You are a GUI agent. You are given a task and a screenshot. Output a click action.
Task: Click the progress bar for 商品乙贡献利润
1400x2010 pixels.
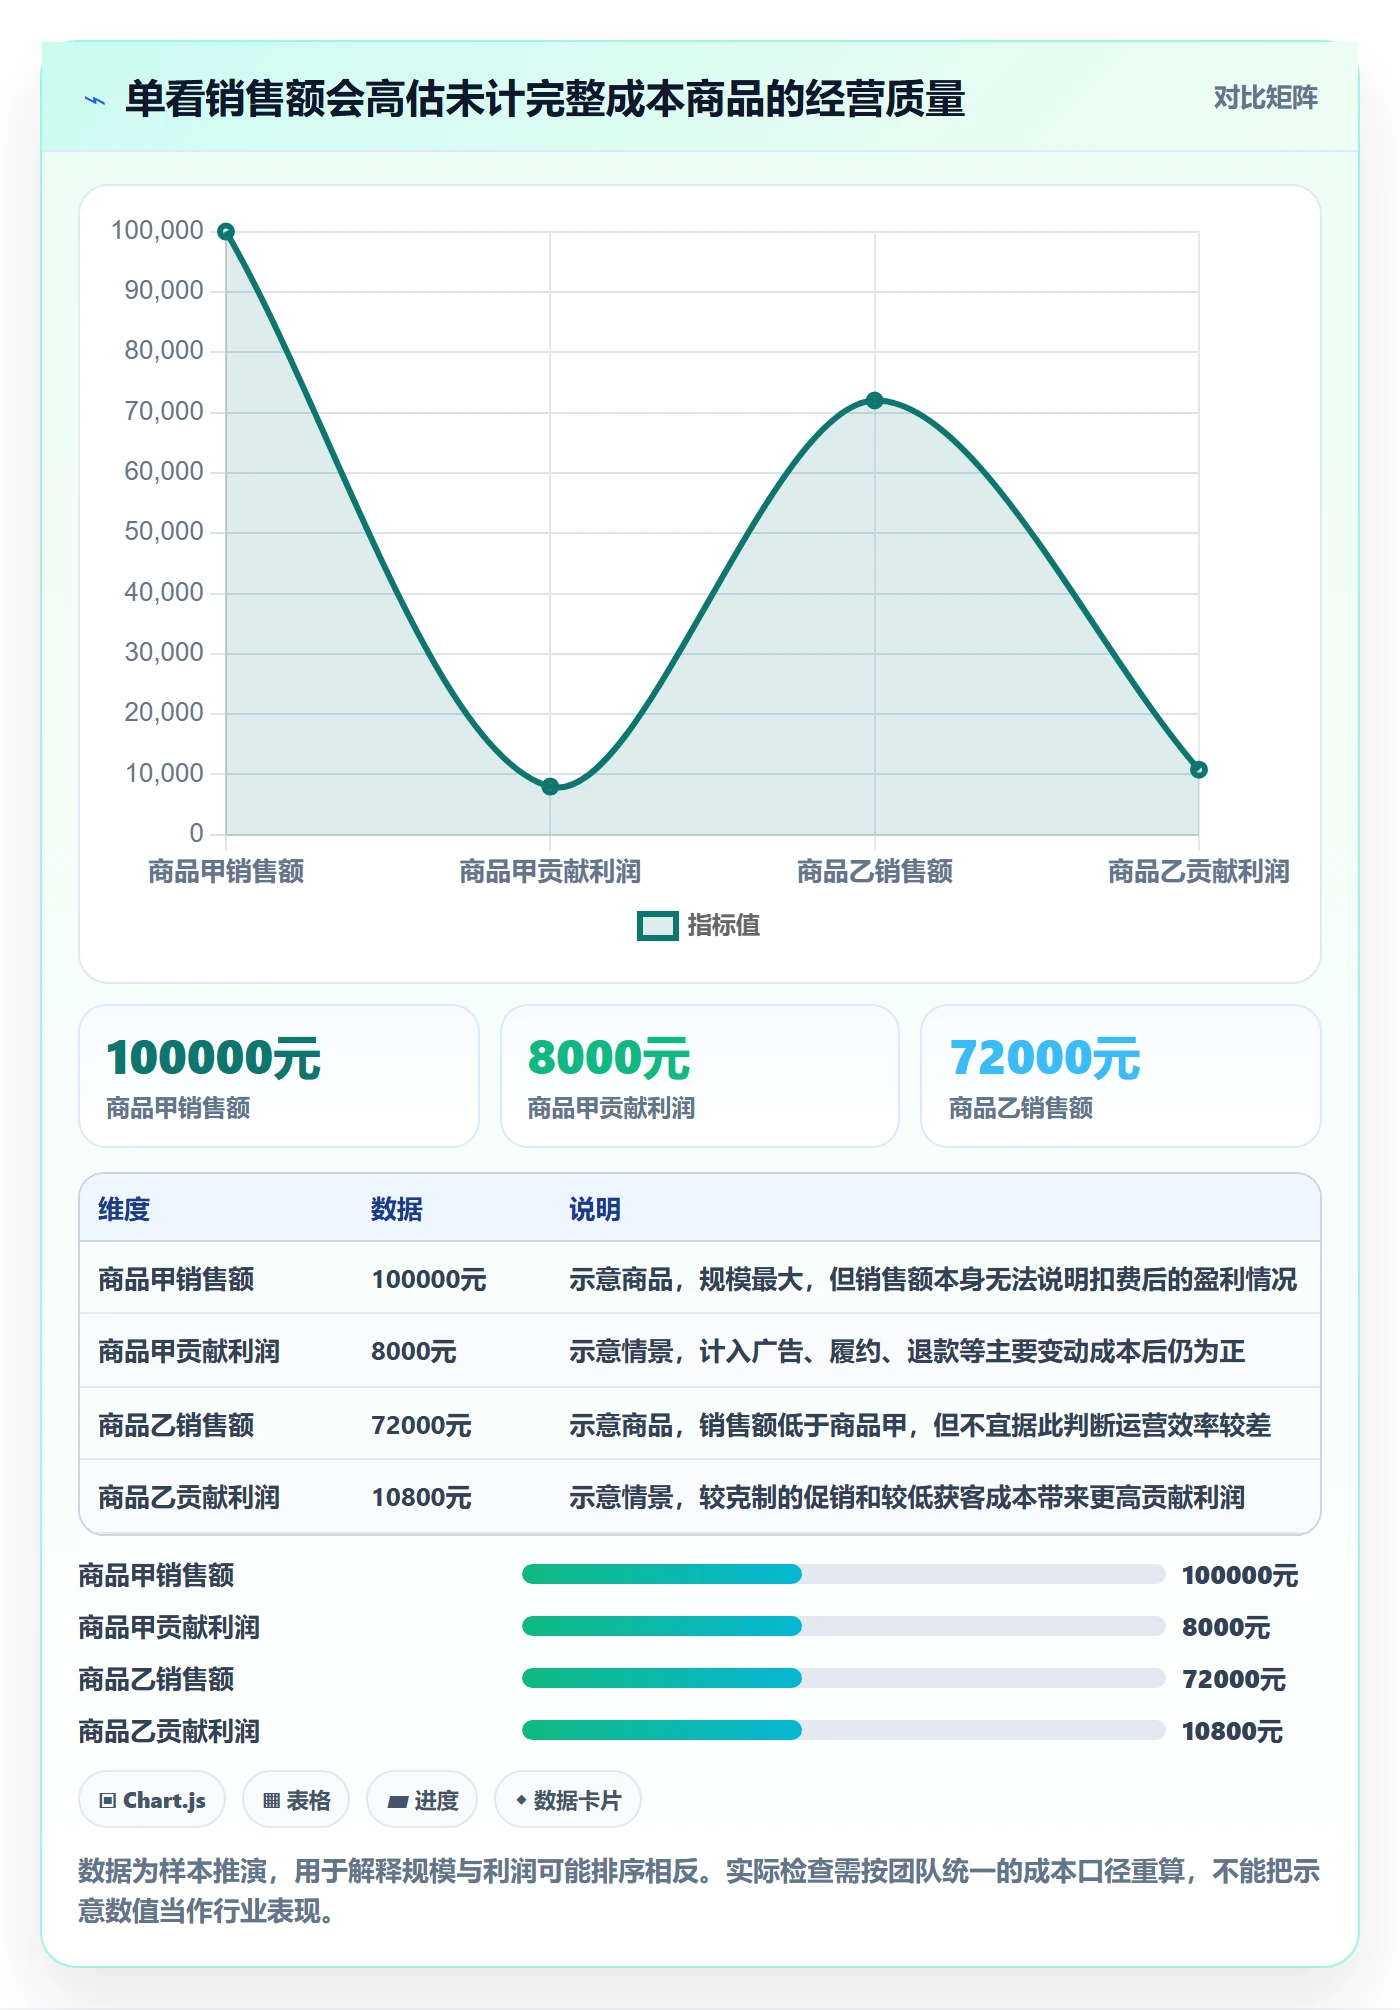(x=843, y=1731)
